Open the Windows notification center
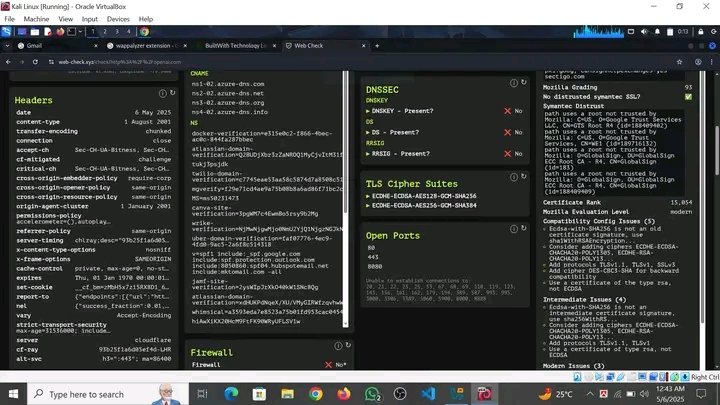Image resolution: width=720 pixels, height=405 pixels. point(701,394)
